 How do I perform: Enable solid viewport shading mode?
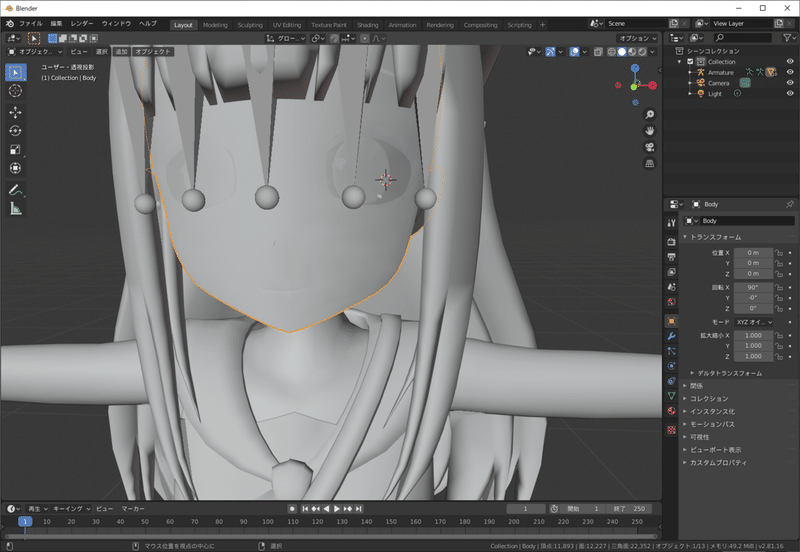click(621, 52)
